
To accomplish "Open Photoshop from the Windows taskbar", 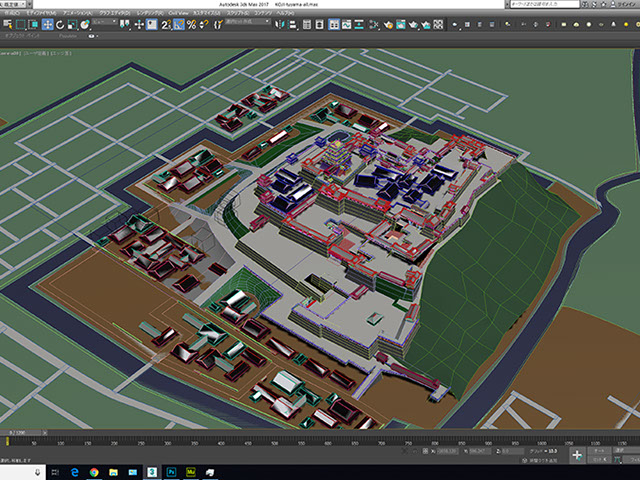I will click(171, 471).
